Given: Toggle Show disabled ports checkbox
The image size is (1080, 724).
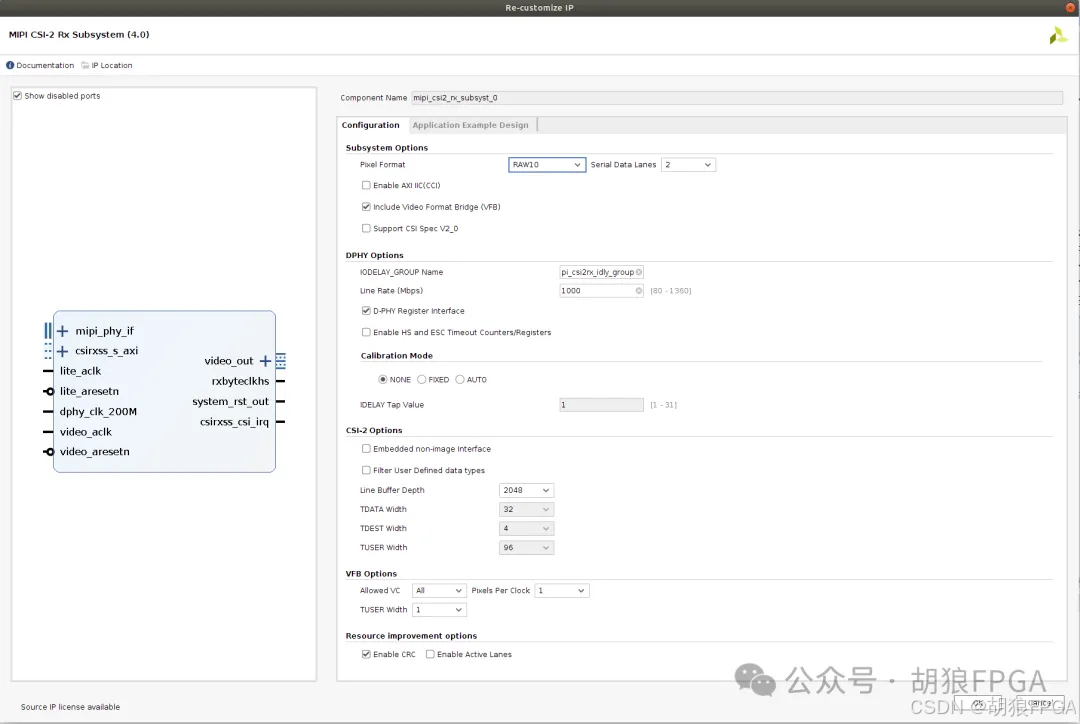Looking at the screenshot, I should pyautogui.click(x=17, y=96).
